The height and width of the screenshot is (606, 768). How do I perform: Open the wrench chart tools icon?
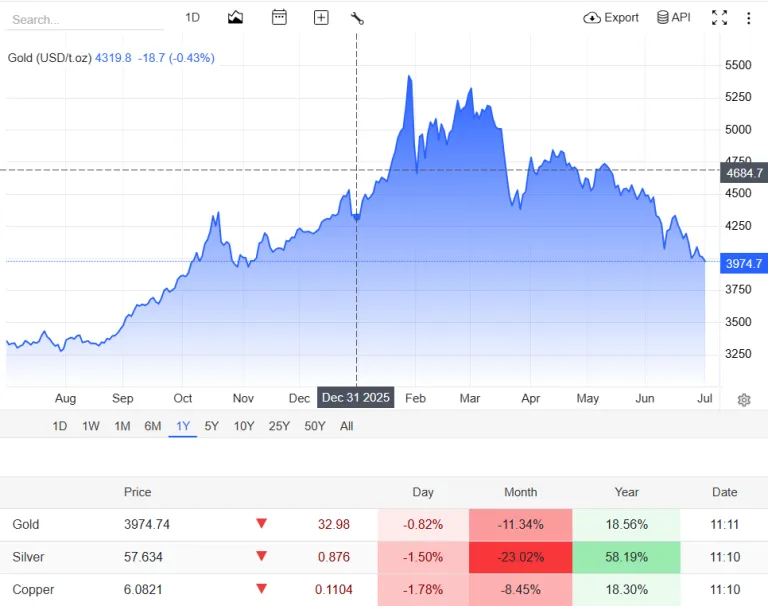point(357,19)
